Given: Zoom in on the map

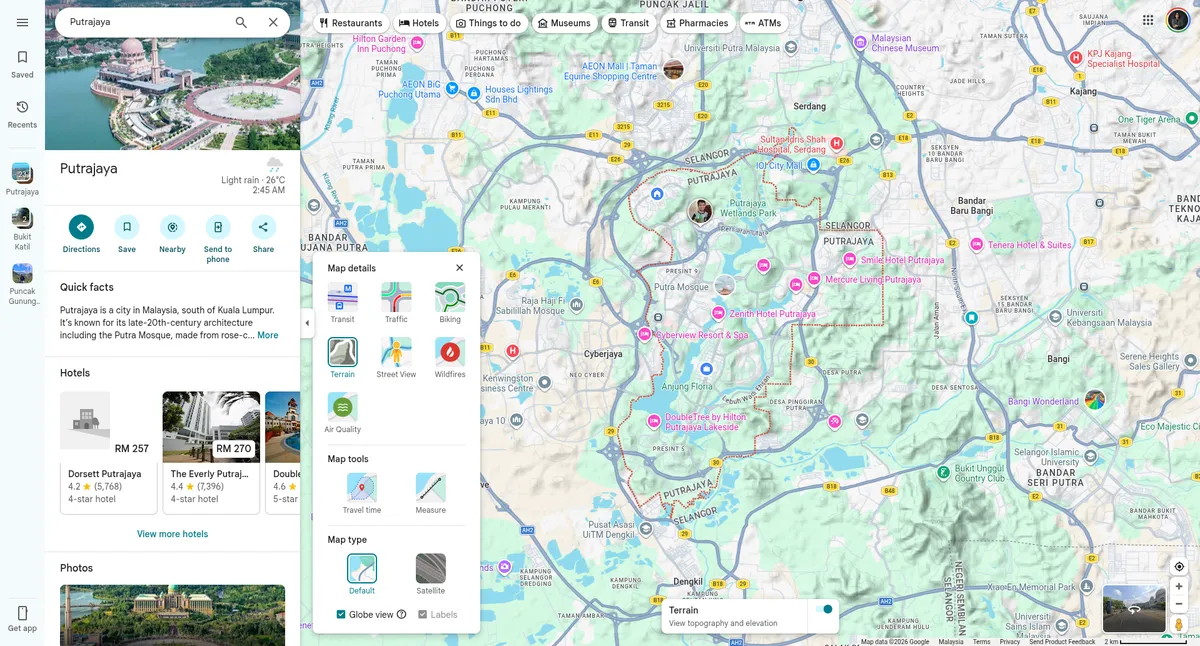Looking at the screenshot, I should click(1179, 586).
